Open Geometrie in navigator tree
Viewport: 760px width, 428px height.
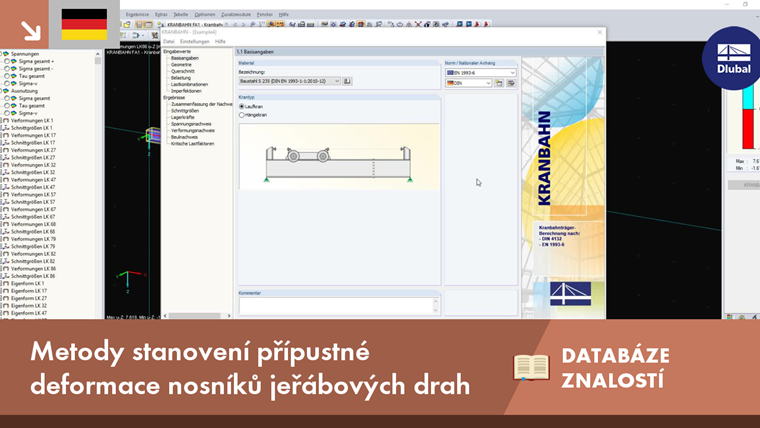181,64
